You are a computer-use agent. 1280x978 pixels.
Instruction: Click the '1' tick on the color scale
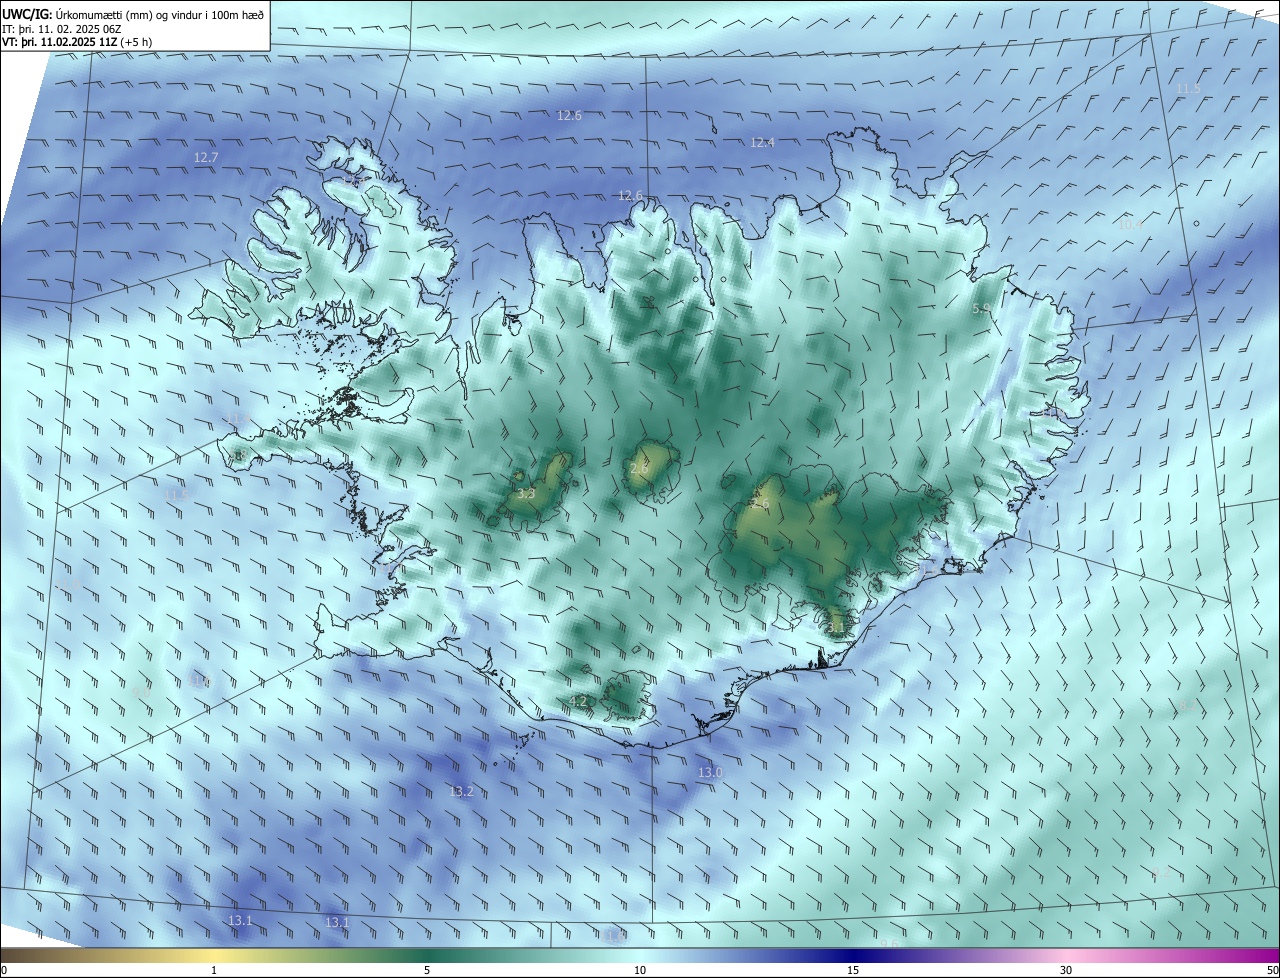[214, 970]
